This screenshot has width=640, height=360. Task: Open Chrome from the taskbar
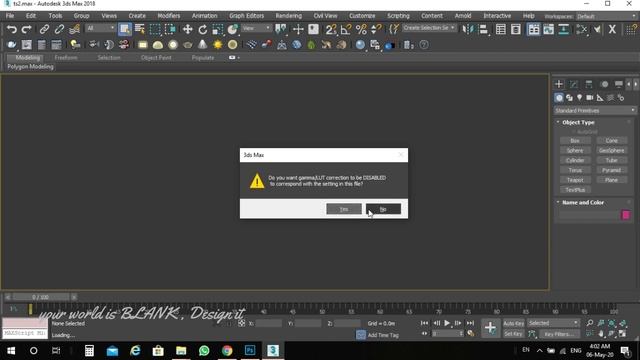[x=227, y=350]
